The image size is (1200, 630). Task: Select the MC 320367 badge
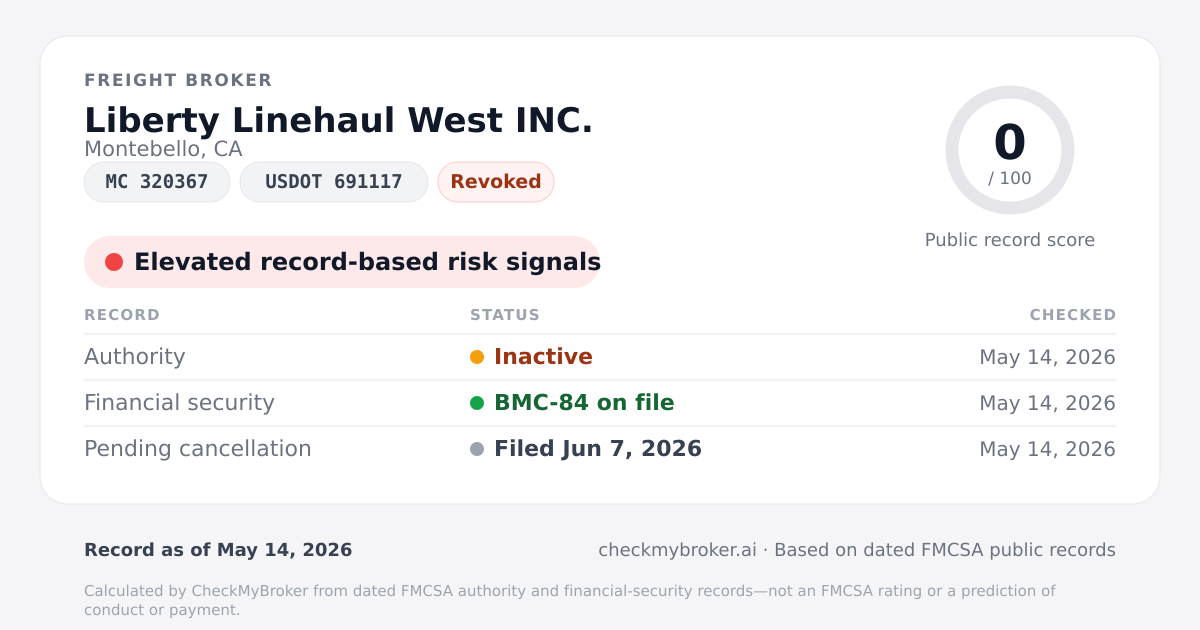(157, 182)
